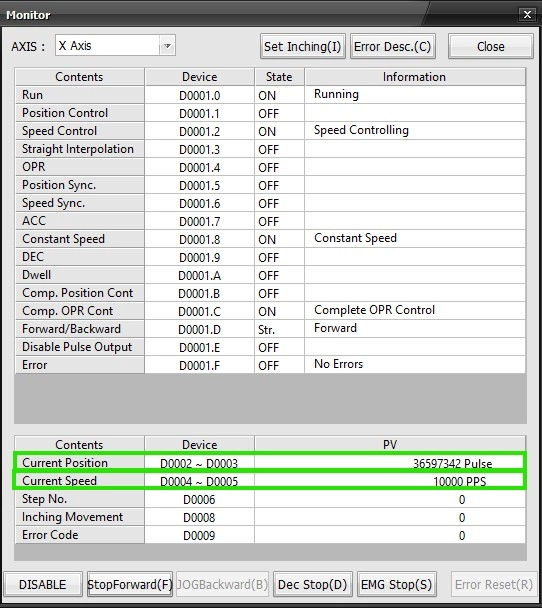Viewport: 542px width, 608px height.
Task: Click the Str. state cell
Action: pyautogui.click(x=279, y=330)
